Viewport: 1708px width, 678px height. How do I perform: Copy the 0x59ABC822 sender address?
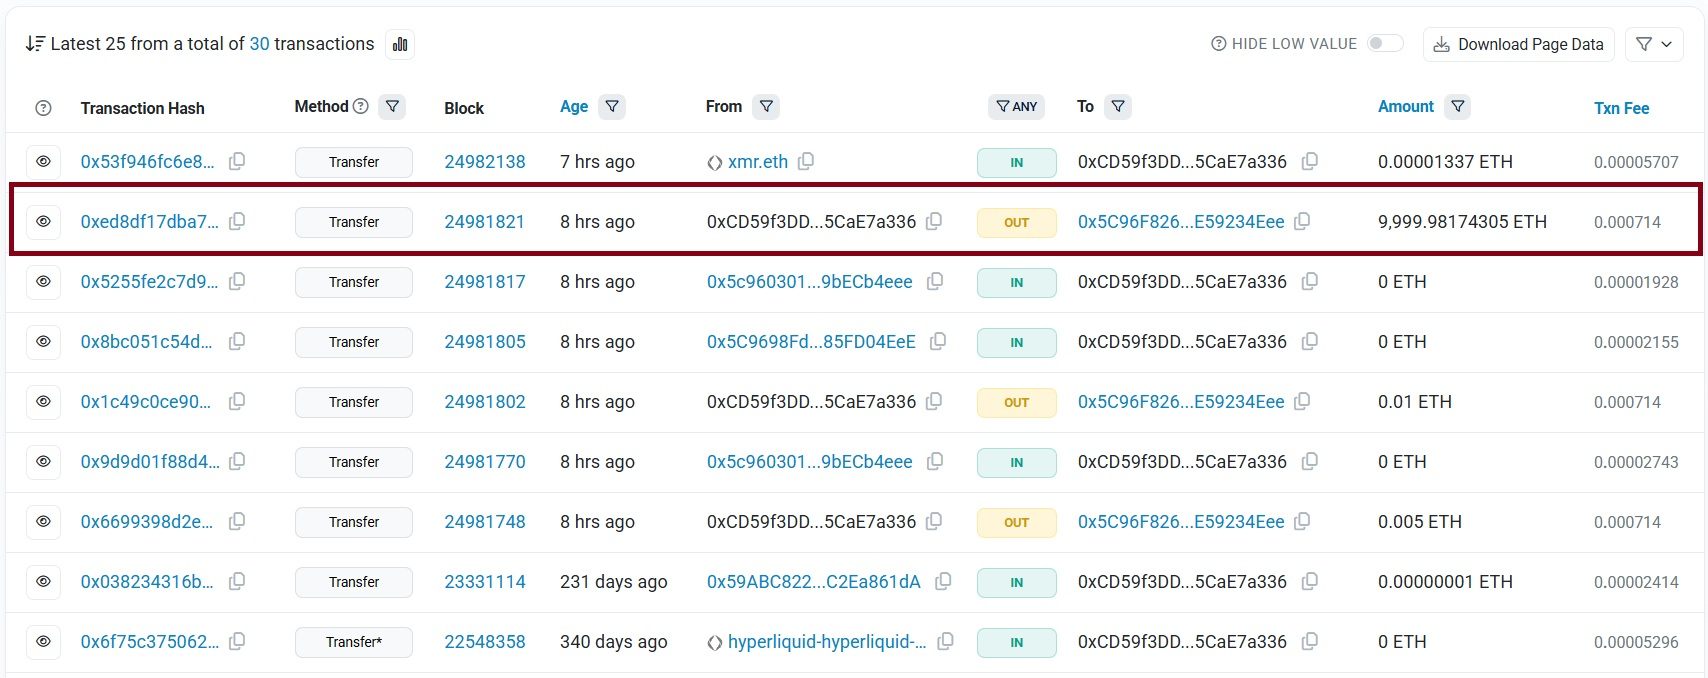[x=943, y=581]
